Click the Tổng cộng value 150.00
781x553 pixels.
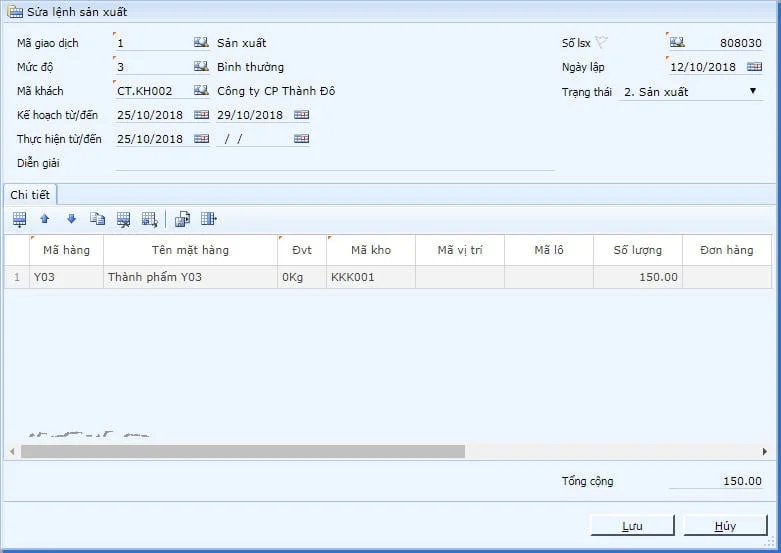(x=742, y=481)
